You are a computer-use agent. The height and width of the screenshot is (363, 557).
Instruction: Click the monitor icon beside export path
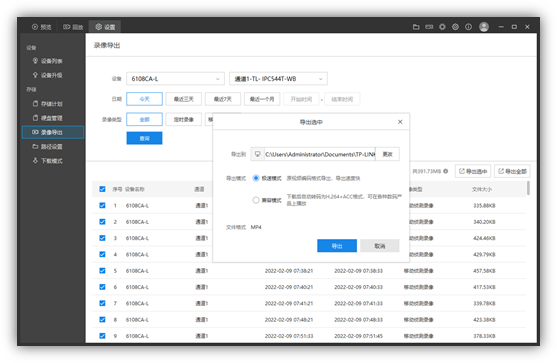pos(258,154)
